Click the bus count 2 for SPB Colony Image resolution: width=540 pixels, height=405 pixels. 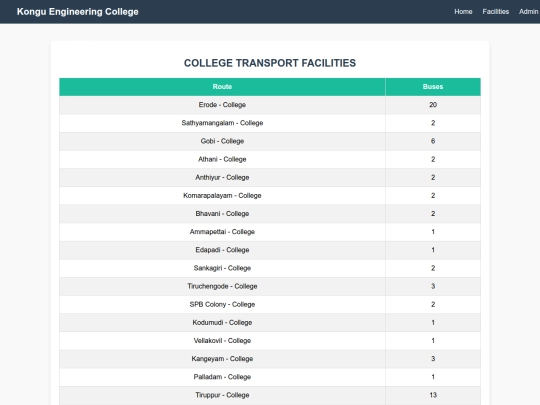coord(433,304)
